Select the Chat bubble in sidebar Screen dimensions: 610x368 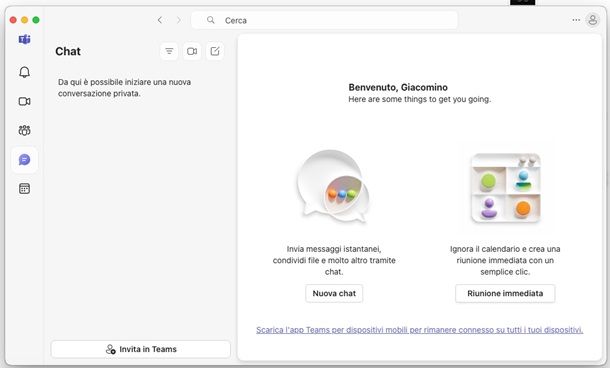coord(25,159)
